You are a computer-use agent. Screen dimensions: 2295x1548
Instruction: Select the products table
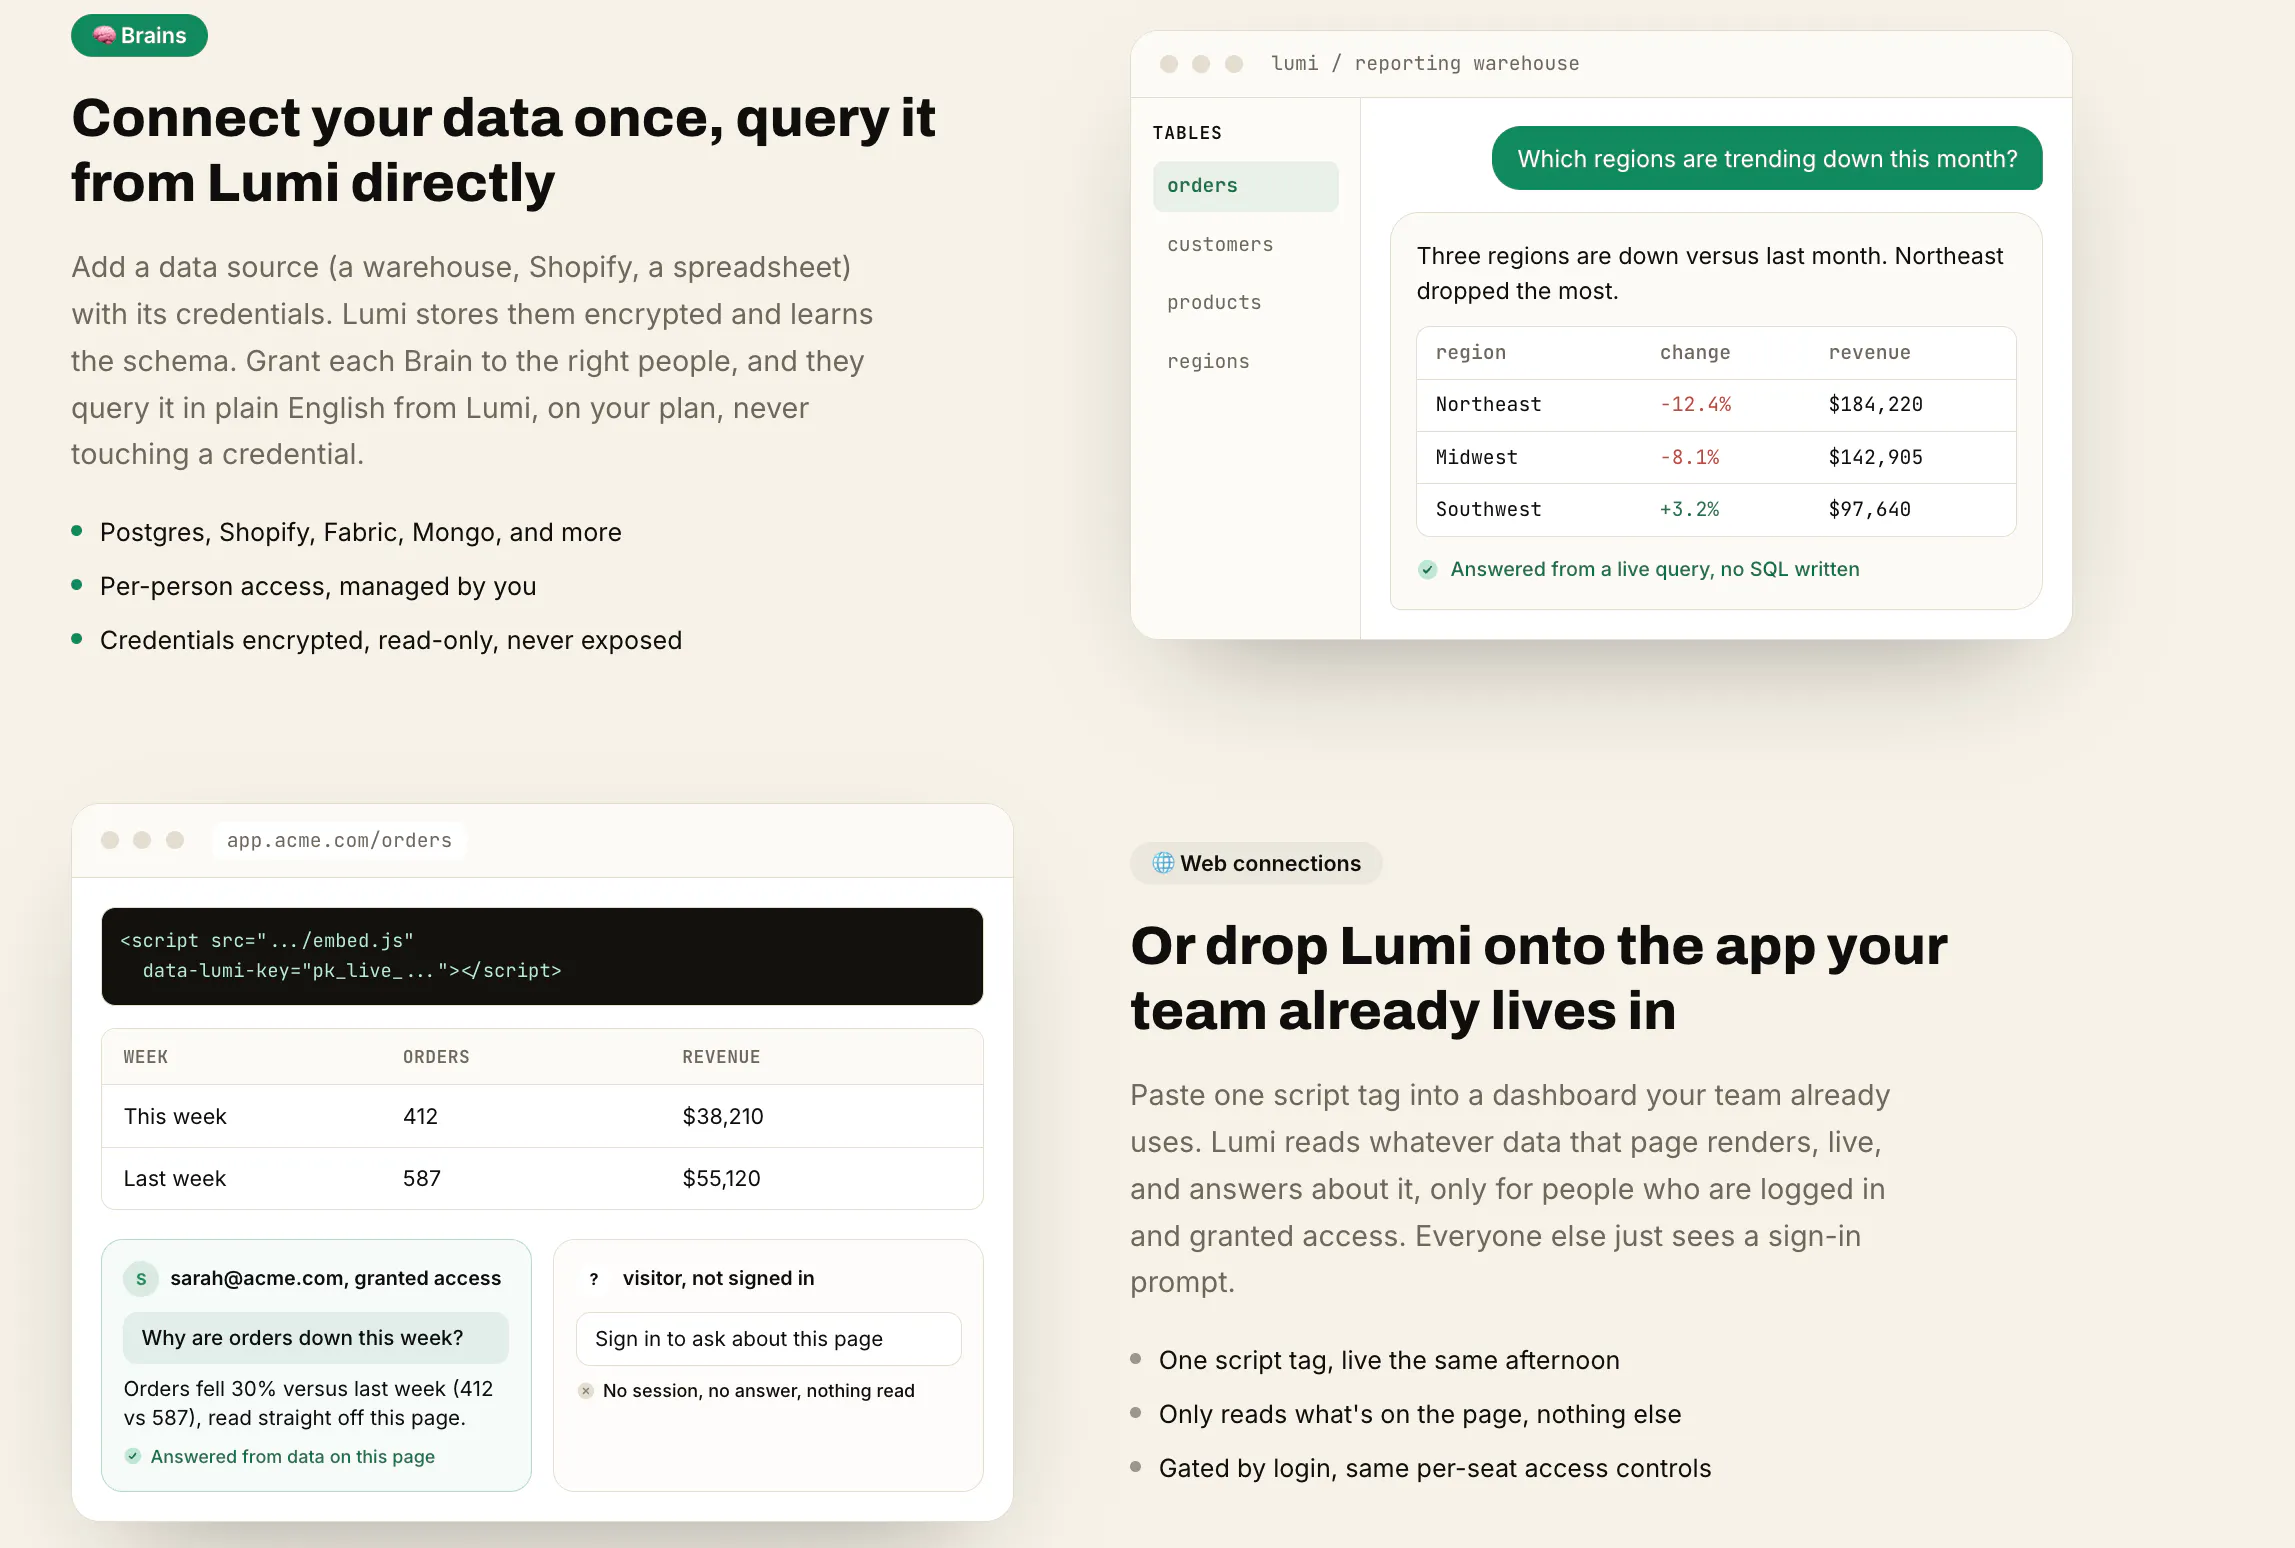coord(1214,303)
